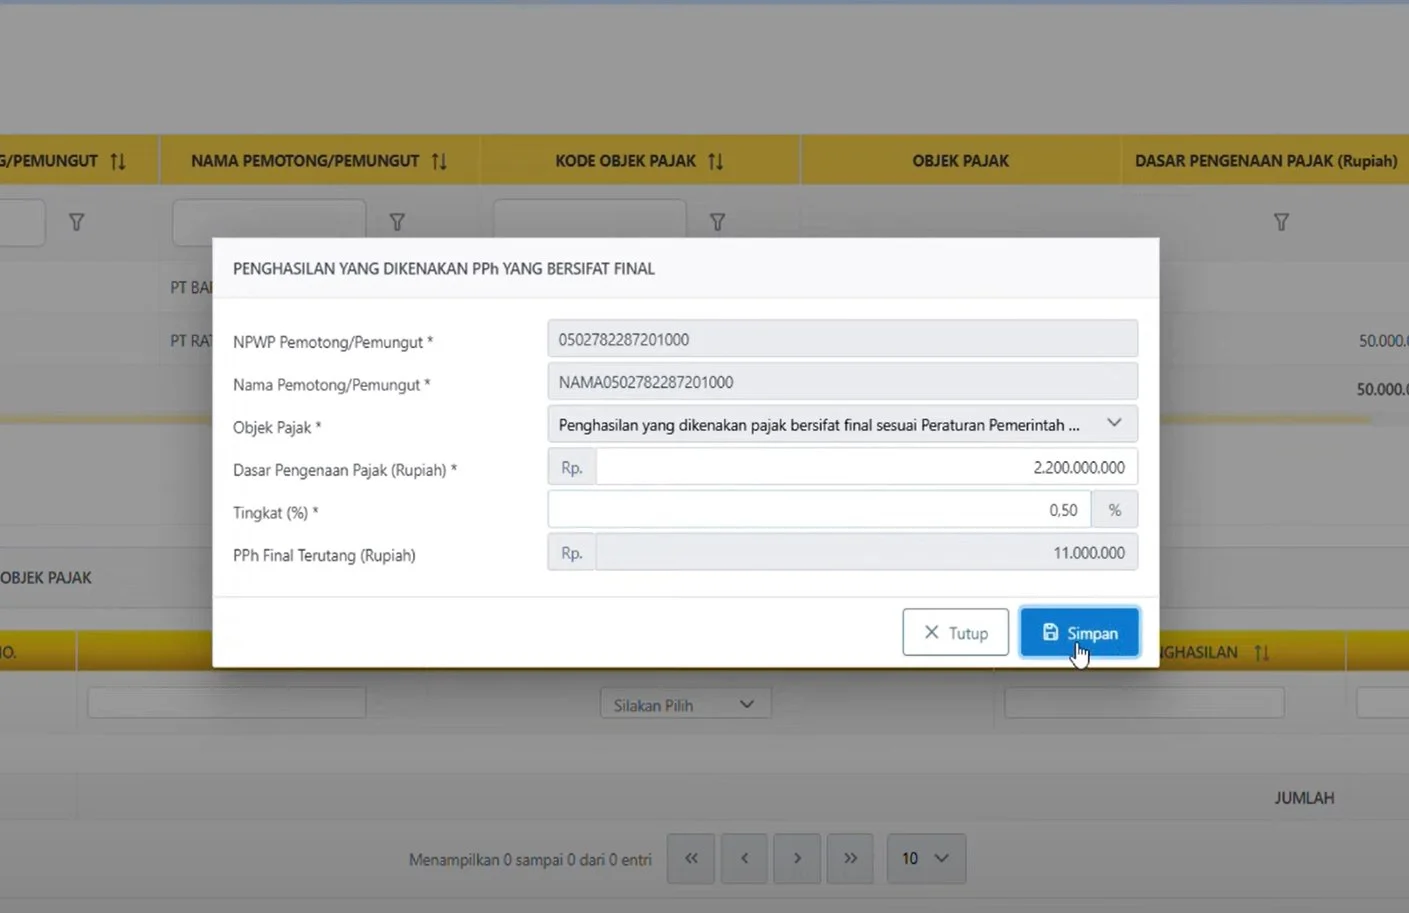Click filter icon in the leftmost NPWP column

[76, 222]
